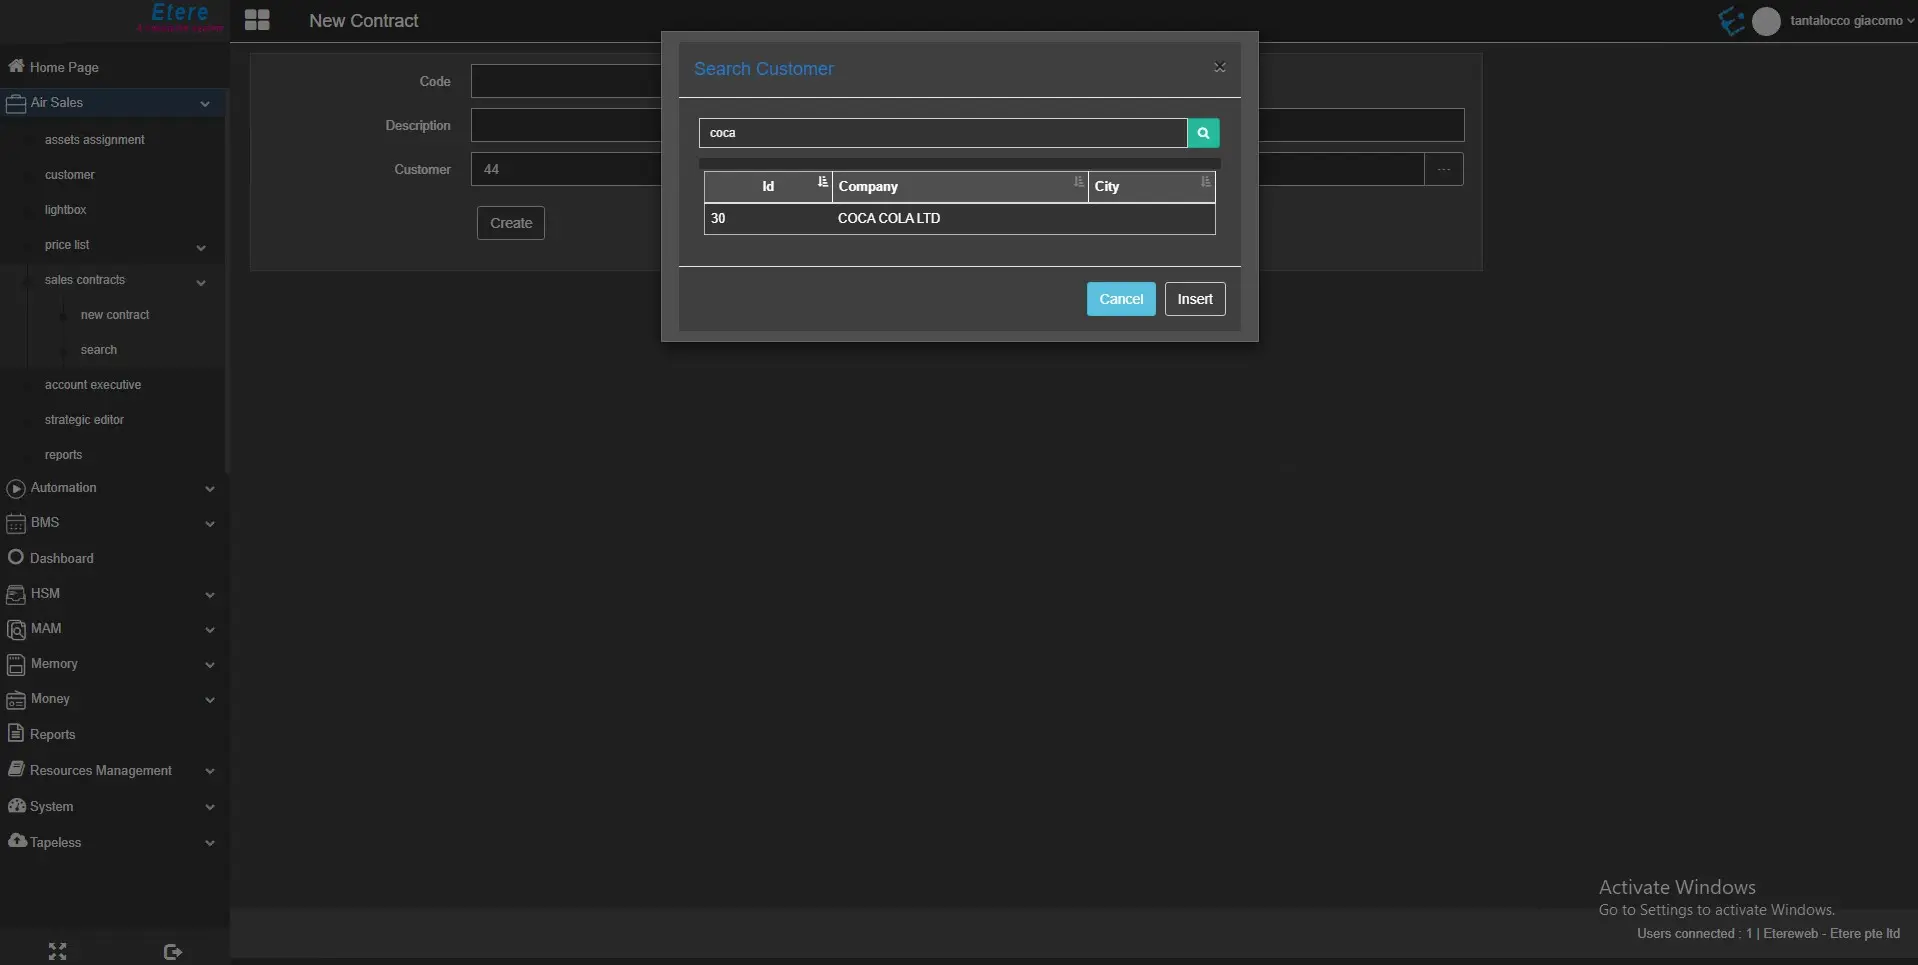Click the user avatar circle icon
The image size is (1918, 965).
click(x=1766, y=21)
